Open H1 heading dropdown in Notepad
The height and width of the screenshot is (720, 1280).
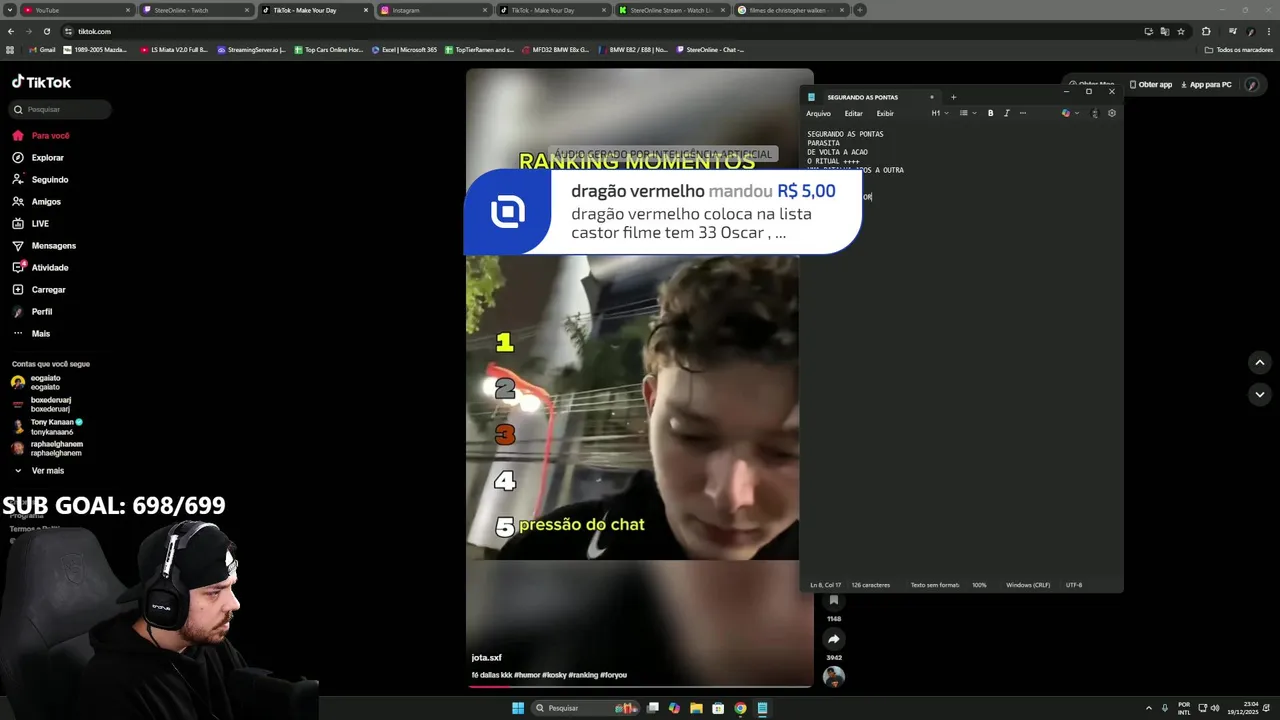click(x=940, y=113)
